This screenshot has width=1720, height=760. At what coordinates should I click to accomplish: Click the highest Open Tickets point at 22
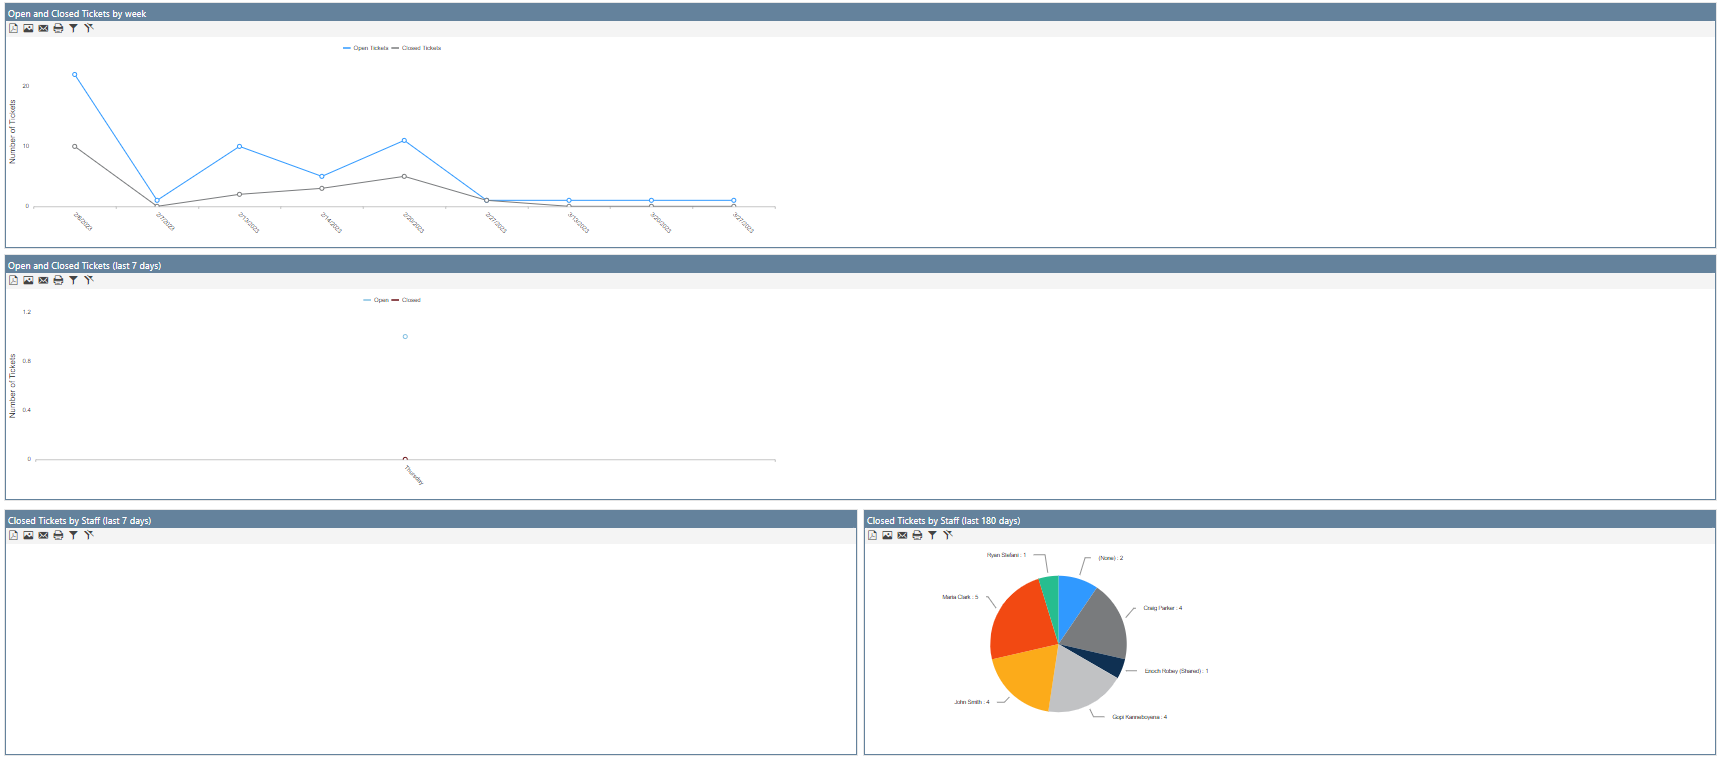[x=74, y=74]
